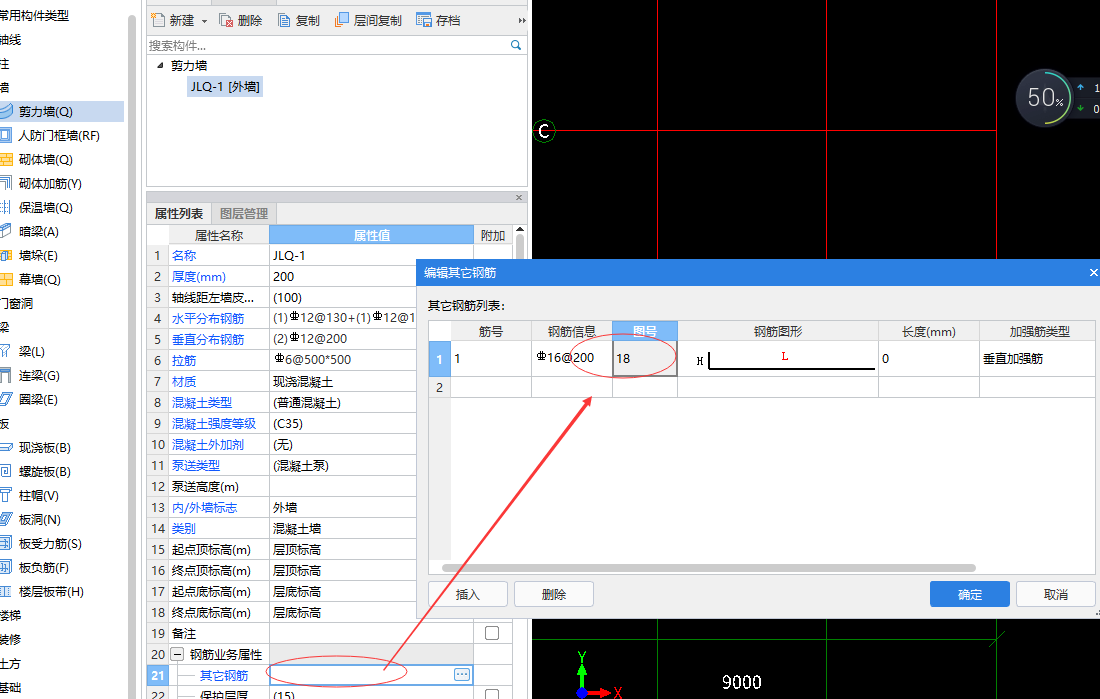Click the 厚度(mm) property name
Image resolution: width=1100 pixels, height=699 pixels.
click(x=199, y=277)
